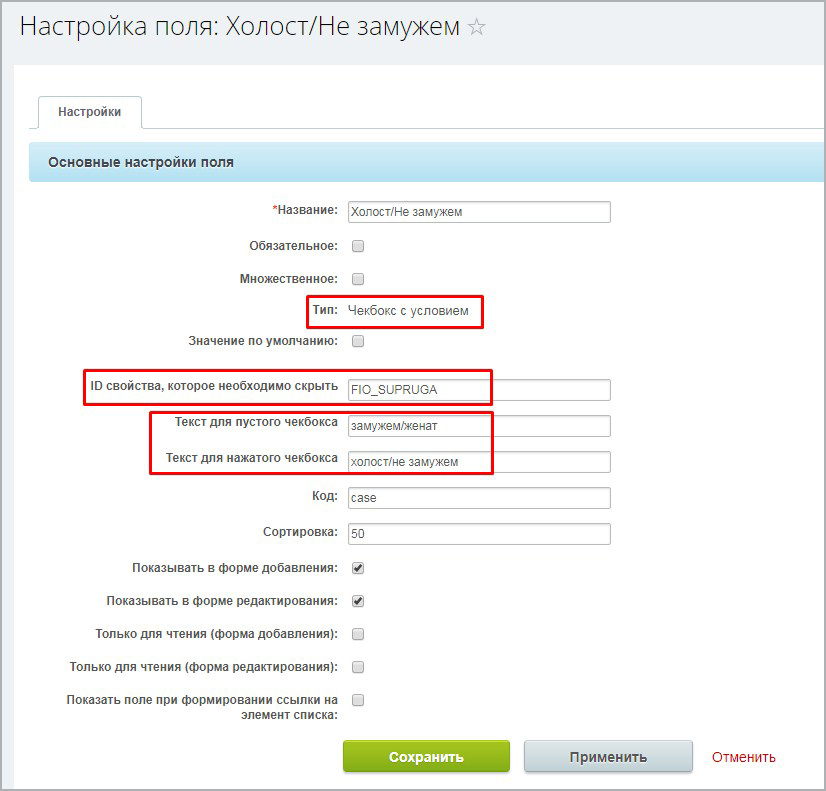Click the Тип label
The width and height of the screenshot is (826, 791).
point(325,310)
